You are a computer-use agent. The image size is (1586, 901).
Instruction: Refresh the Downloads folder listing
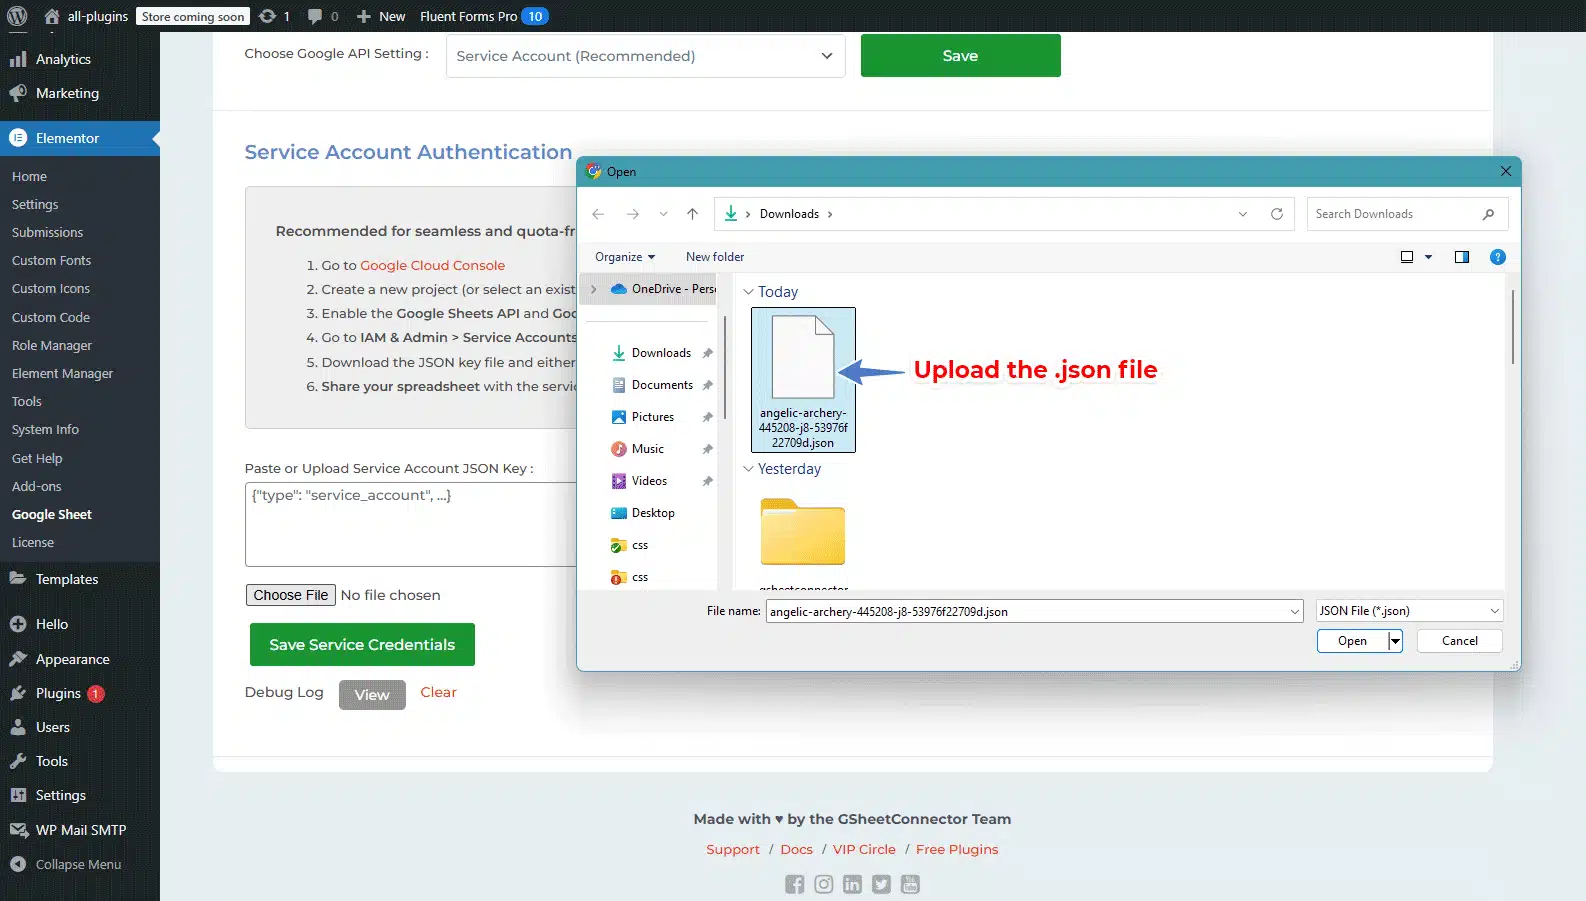coord(1276,214)
